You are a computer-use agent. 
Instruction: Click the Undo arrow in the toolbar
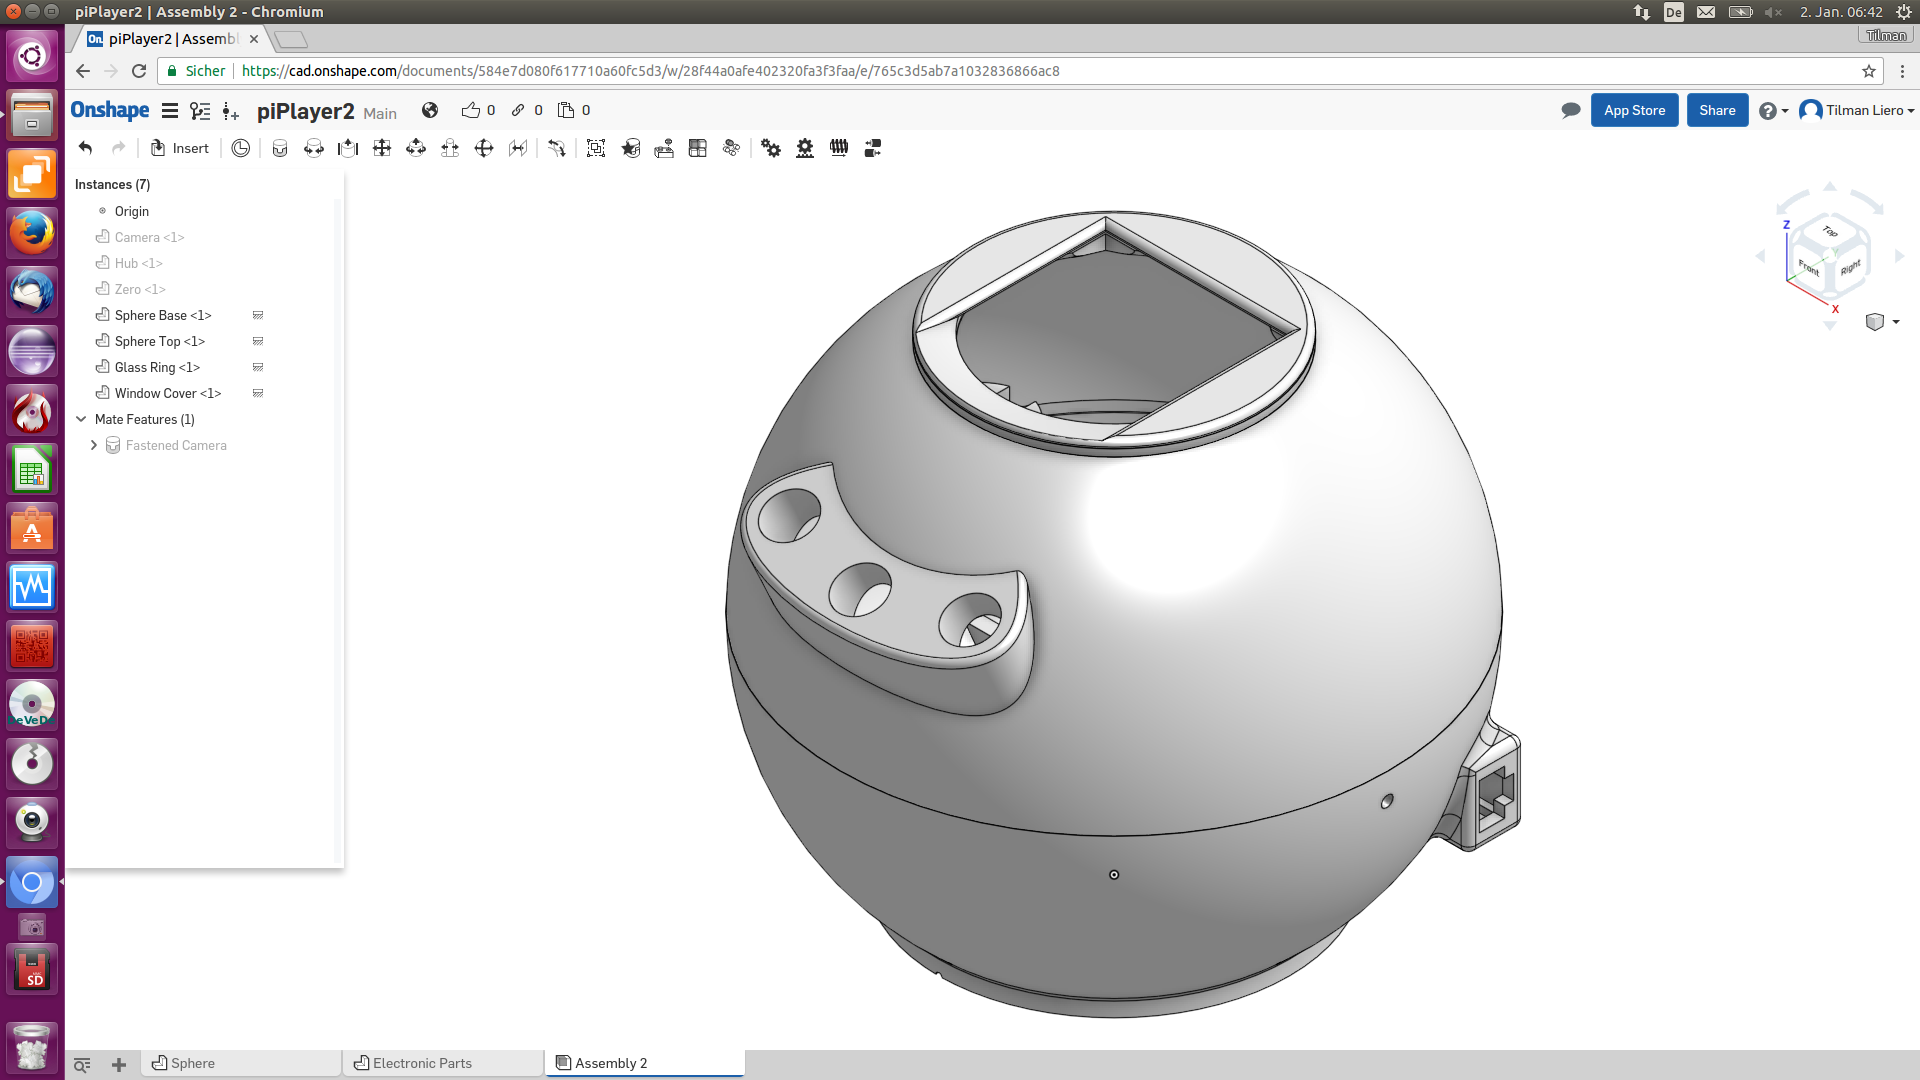pos(86,148)
